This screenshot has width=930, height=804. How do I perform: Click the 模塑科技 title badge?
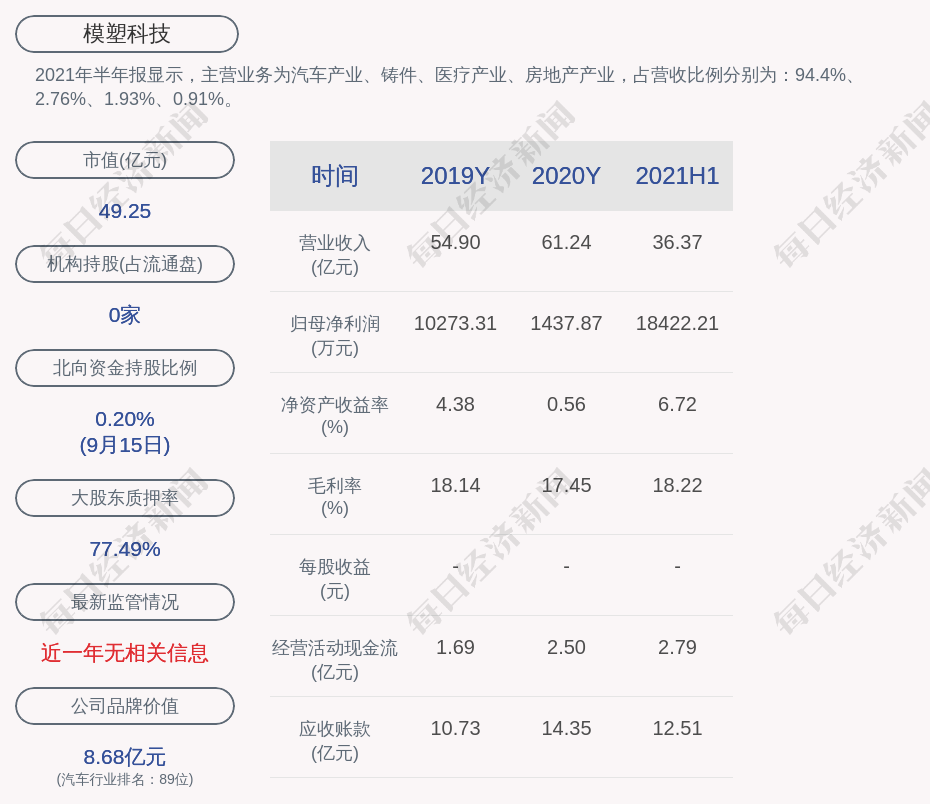tap(126, 33)
